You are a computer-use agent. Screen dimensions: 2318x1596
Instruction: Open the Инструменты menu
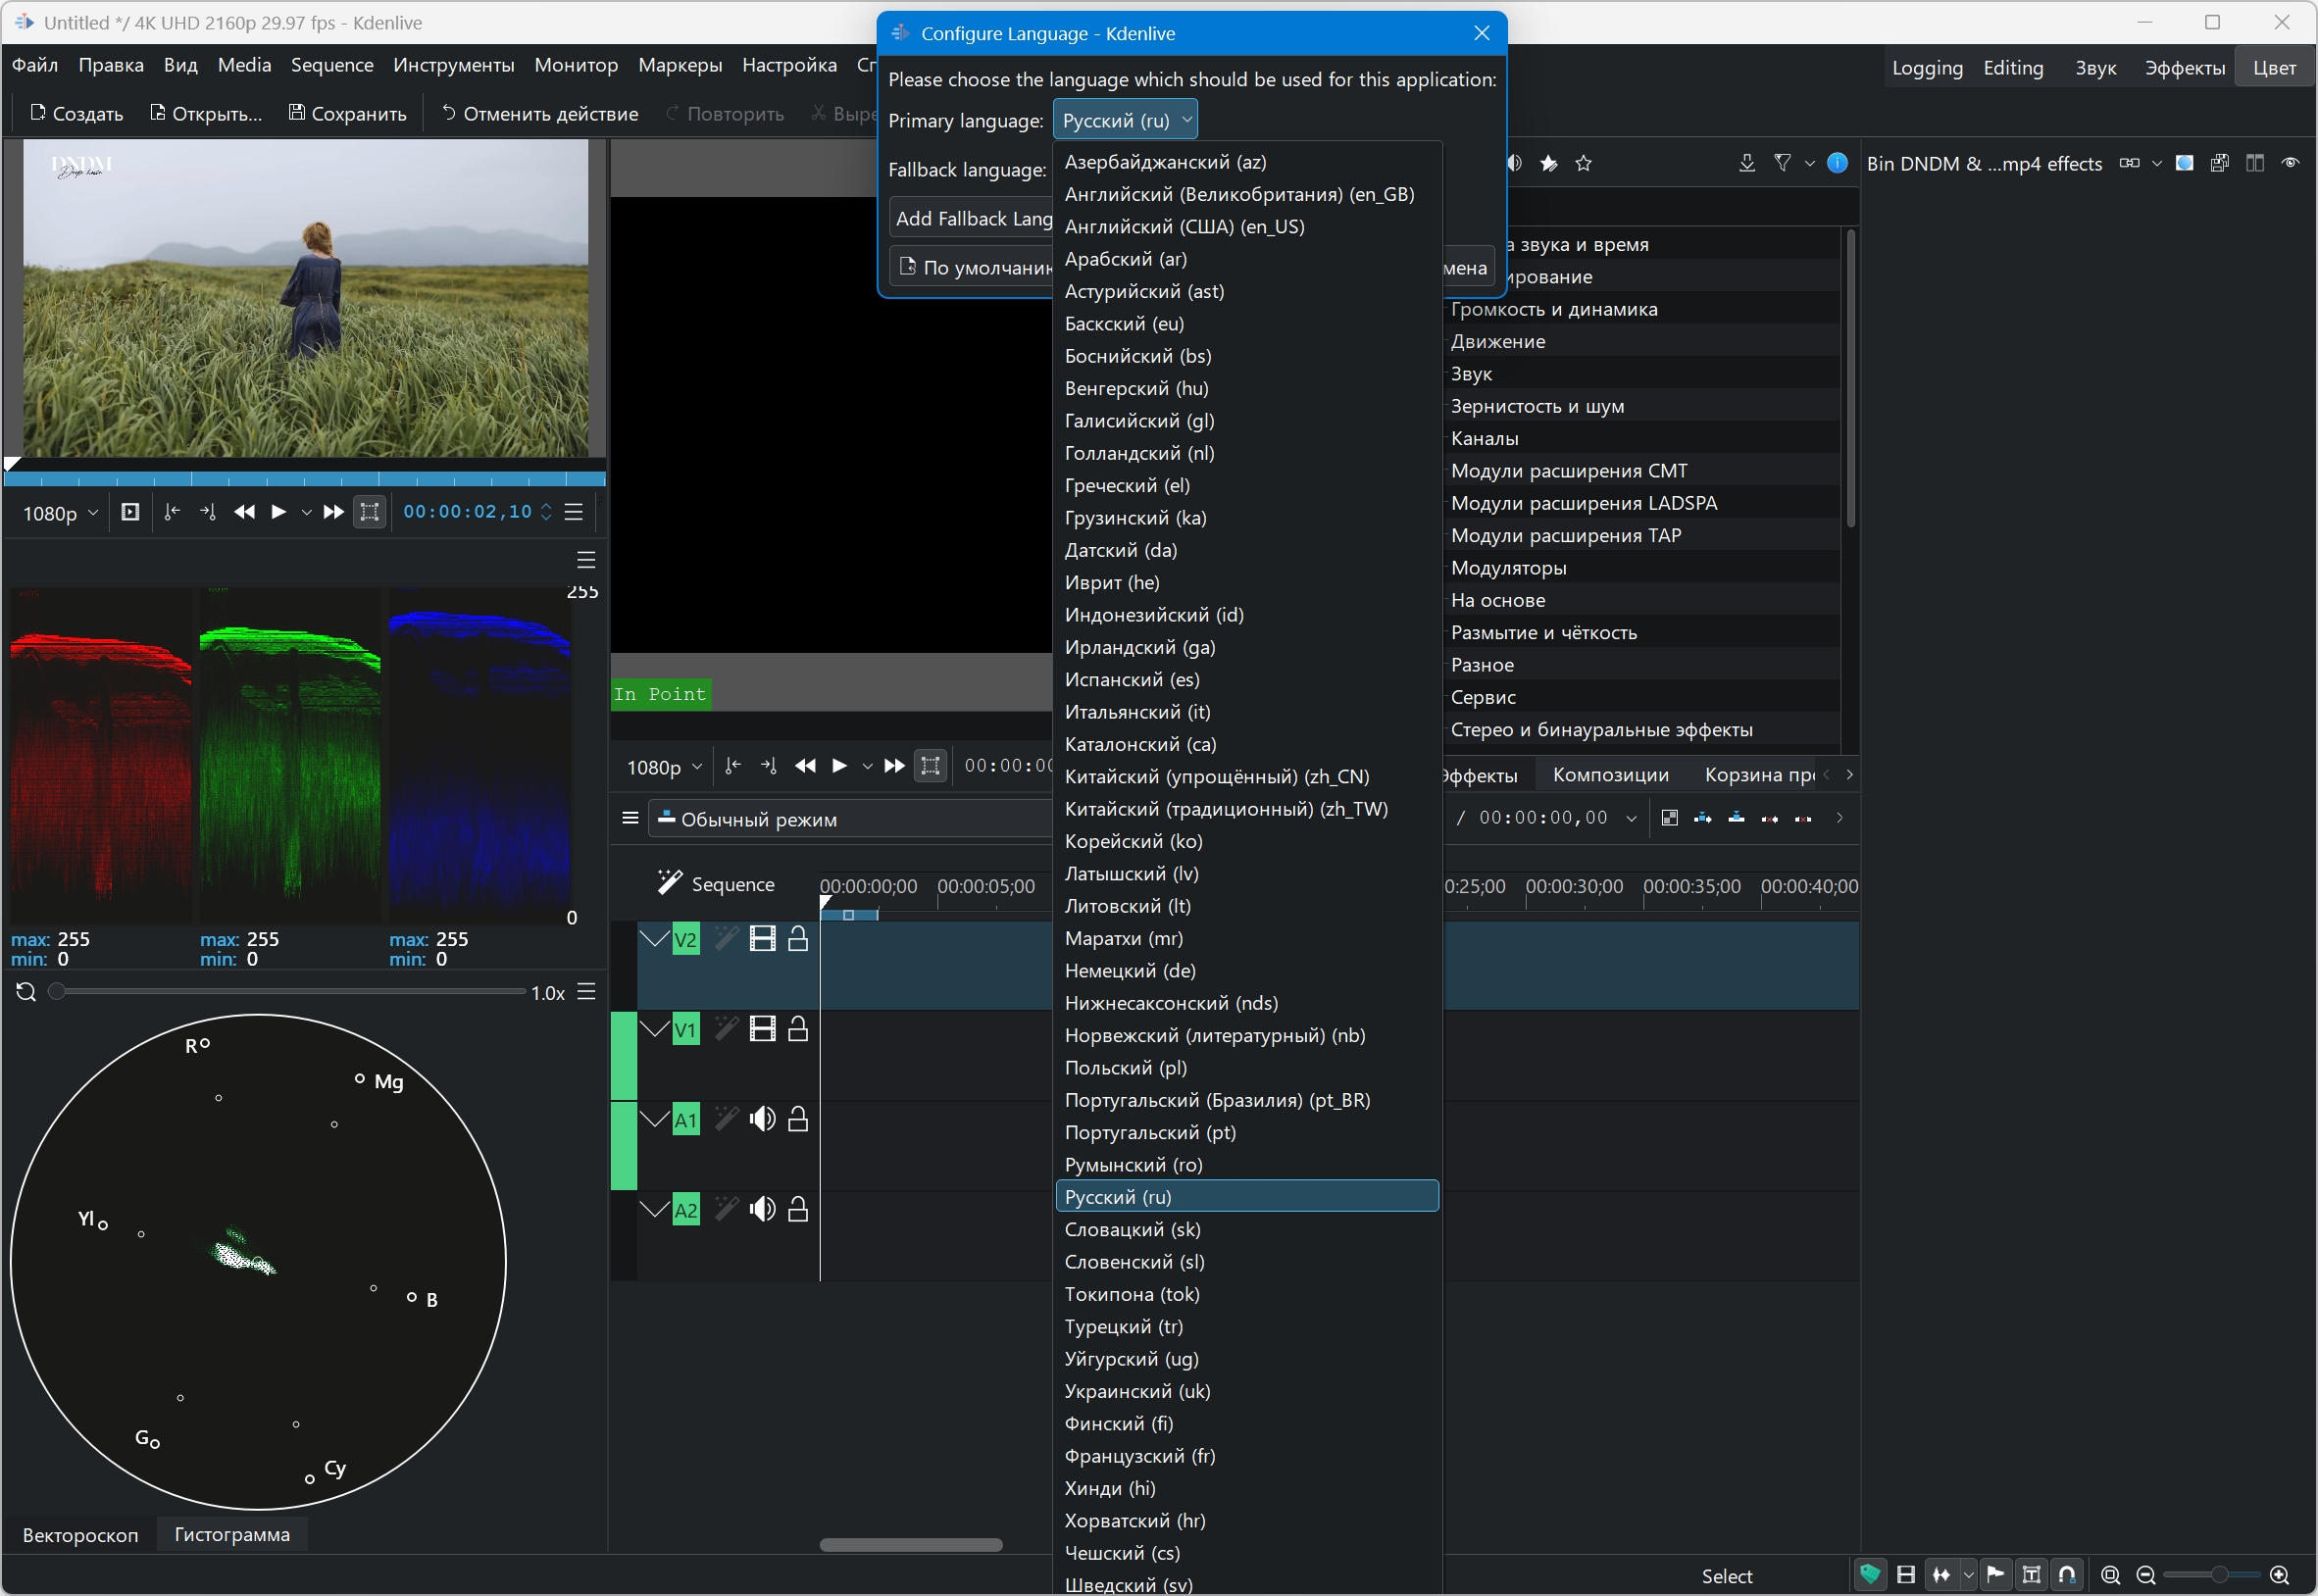coord(453,65)
